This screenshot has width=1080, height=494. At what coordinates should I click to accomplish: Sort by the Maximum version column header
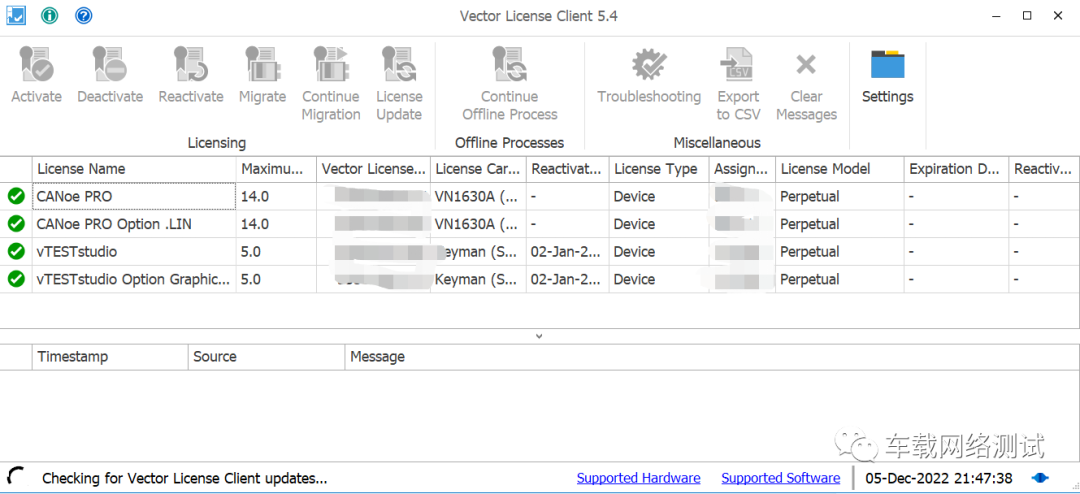[x=276, y=169]
